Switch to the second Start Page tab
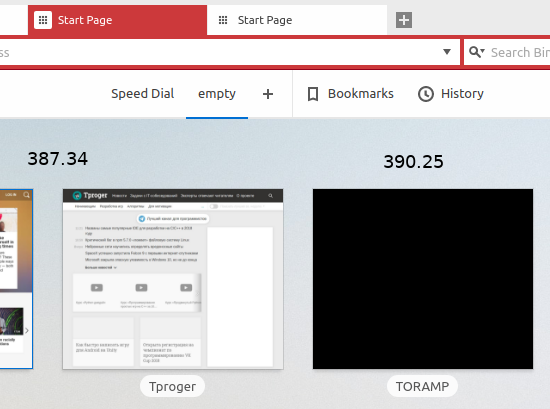 point(297,20)
